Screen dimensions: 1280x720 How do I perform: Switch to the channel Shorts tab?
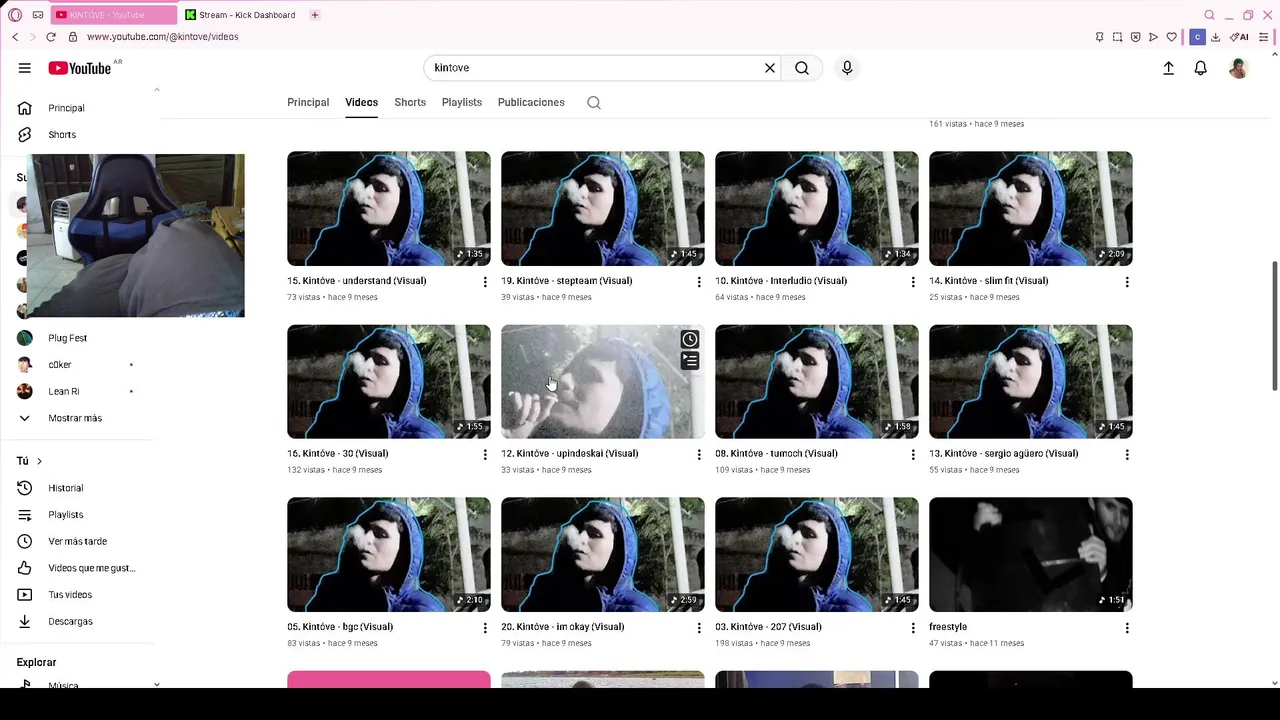click(x=410, y=102)
